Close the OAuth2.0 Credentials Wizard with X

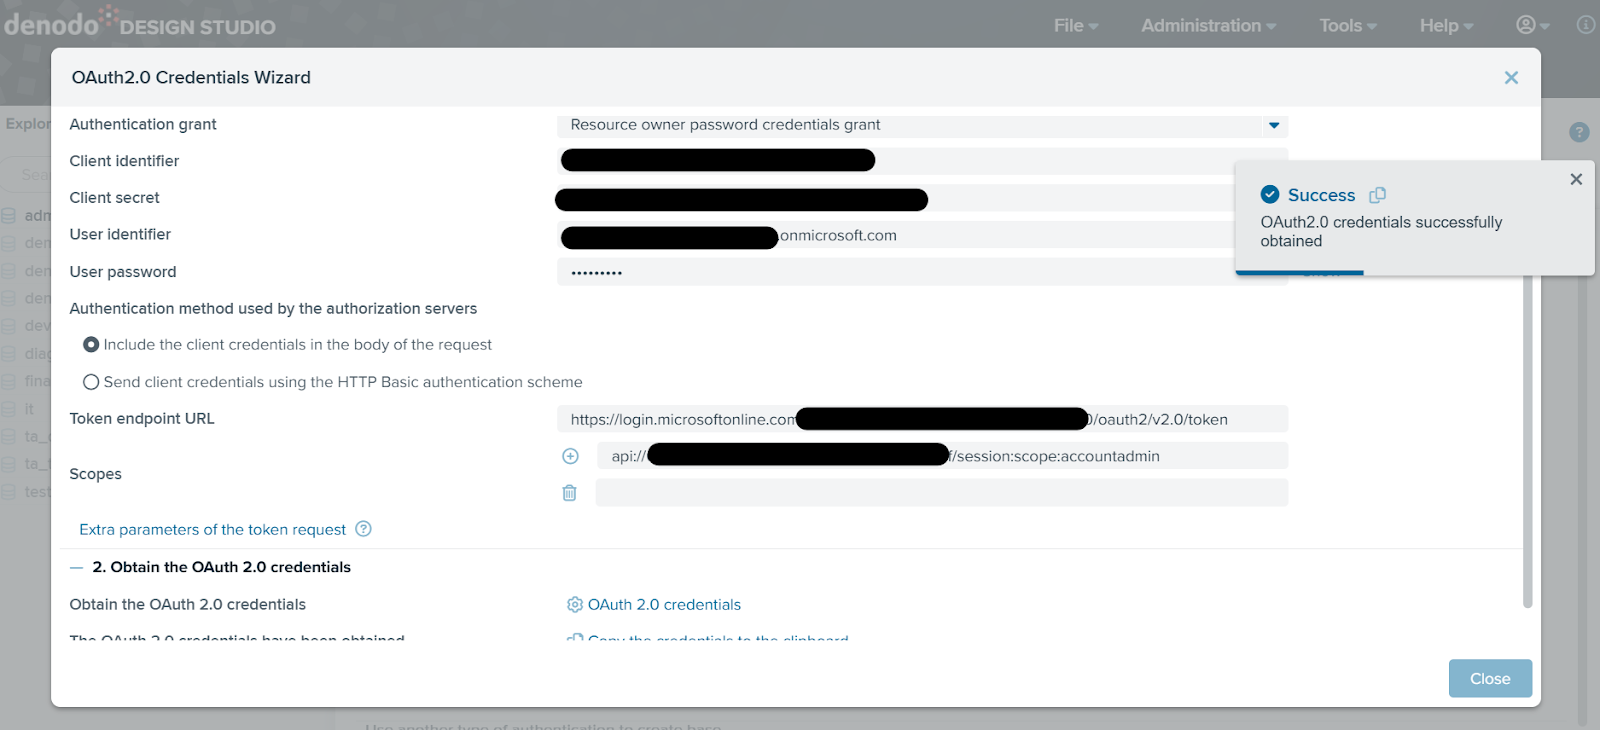(1511, 78)
